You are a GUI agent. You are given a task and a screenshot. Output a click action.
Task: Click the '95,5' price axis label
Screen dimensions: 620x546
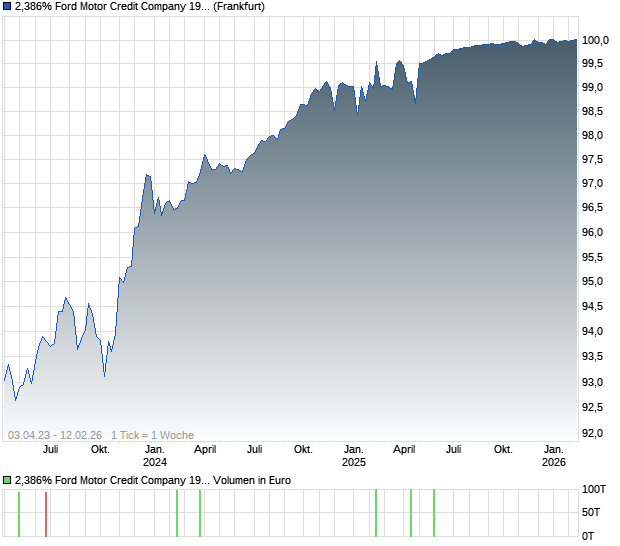(x=592, y=257)
